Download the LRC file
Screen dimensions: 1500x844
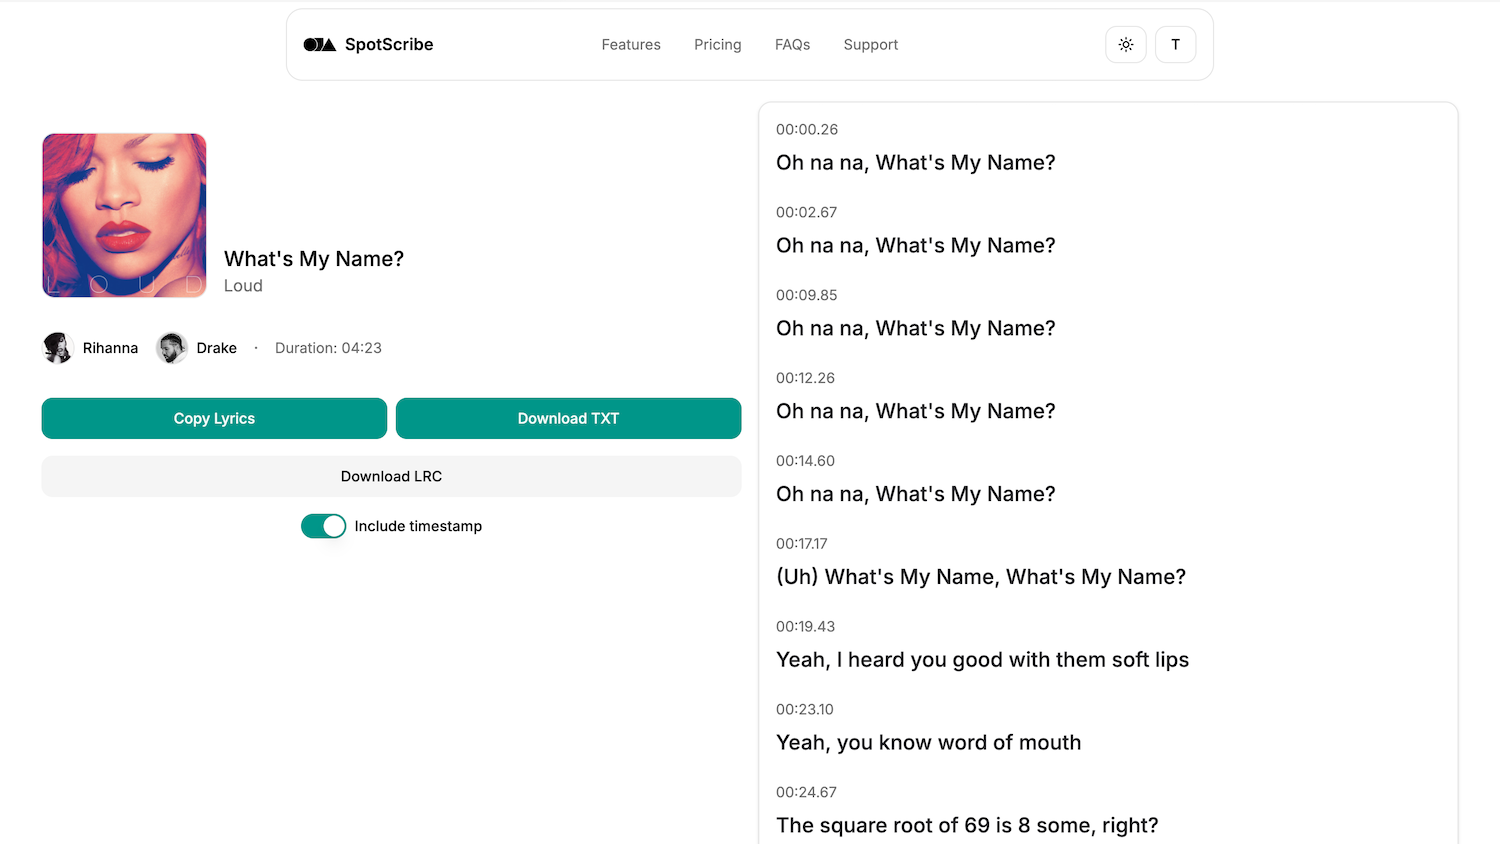391,477
